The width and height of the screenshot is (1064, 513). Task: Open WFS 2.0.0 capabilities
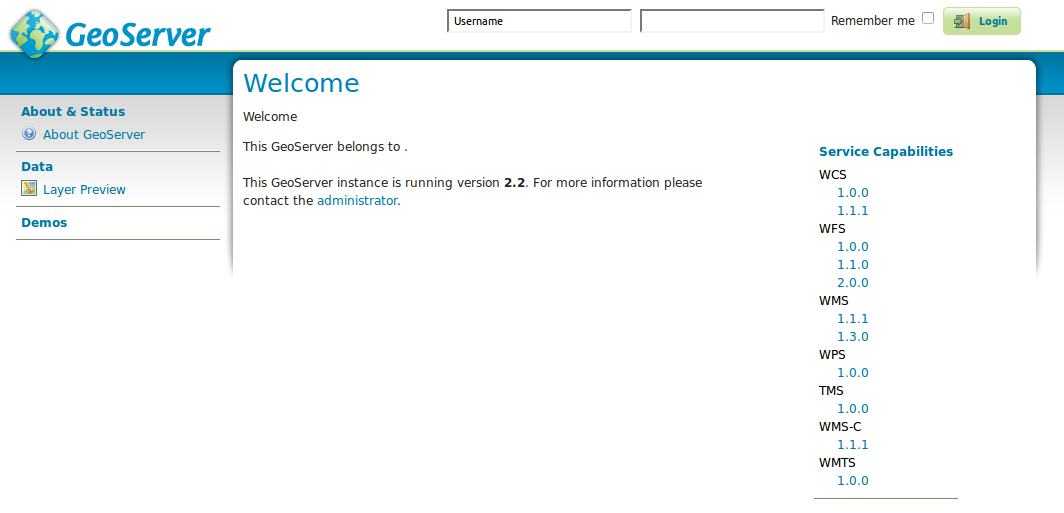pos(853,282)
